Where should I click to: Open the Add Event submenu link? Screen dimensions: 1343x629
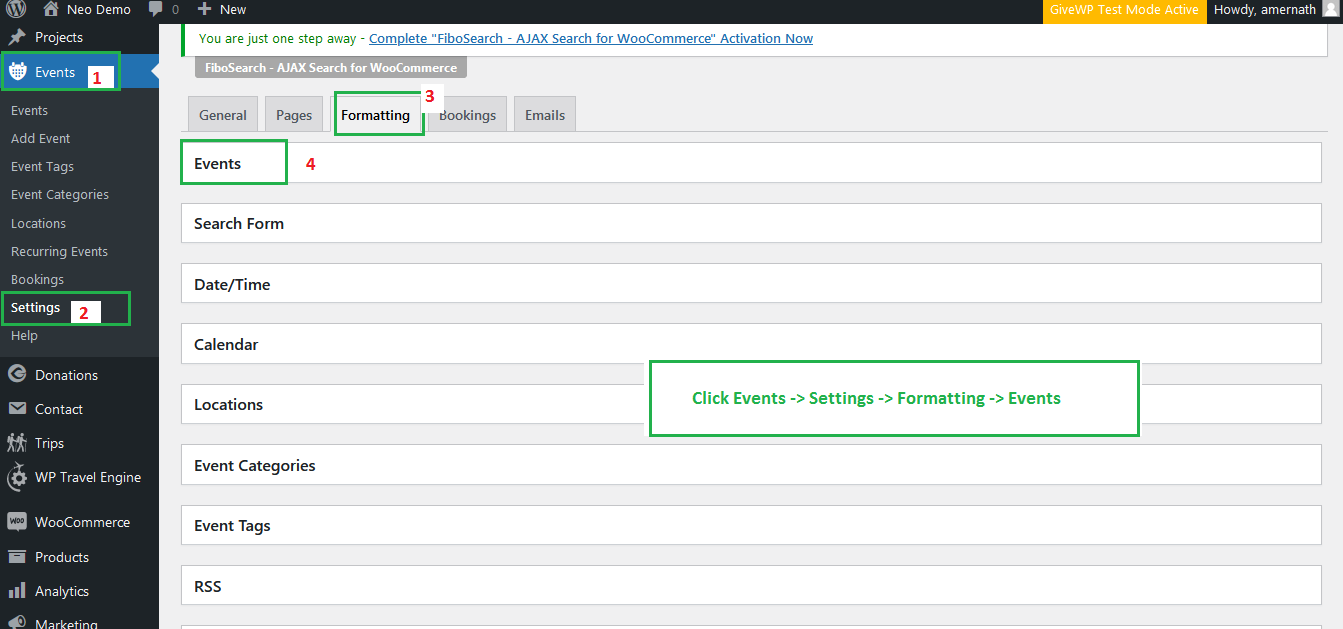point(41,138)
